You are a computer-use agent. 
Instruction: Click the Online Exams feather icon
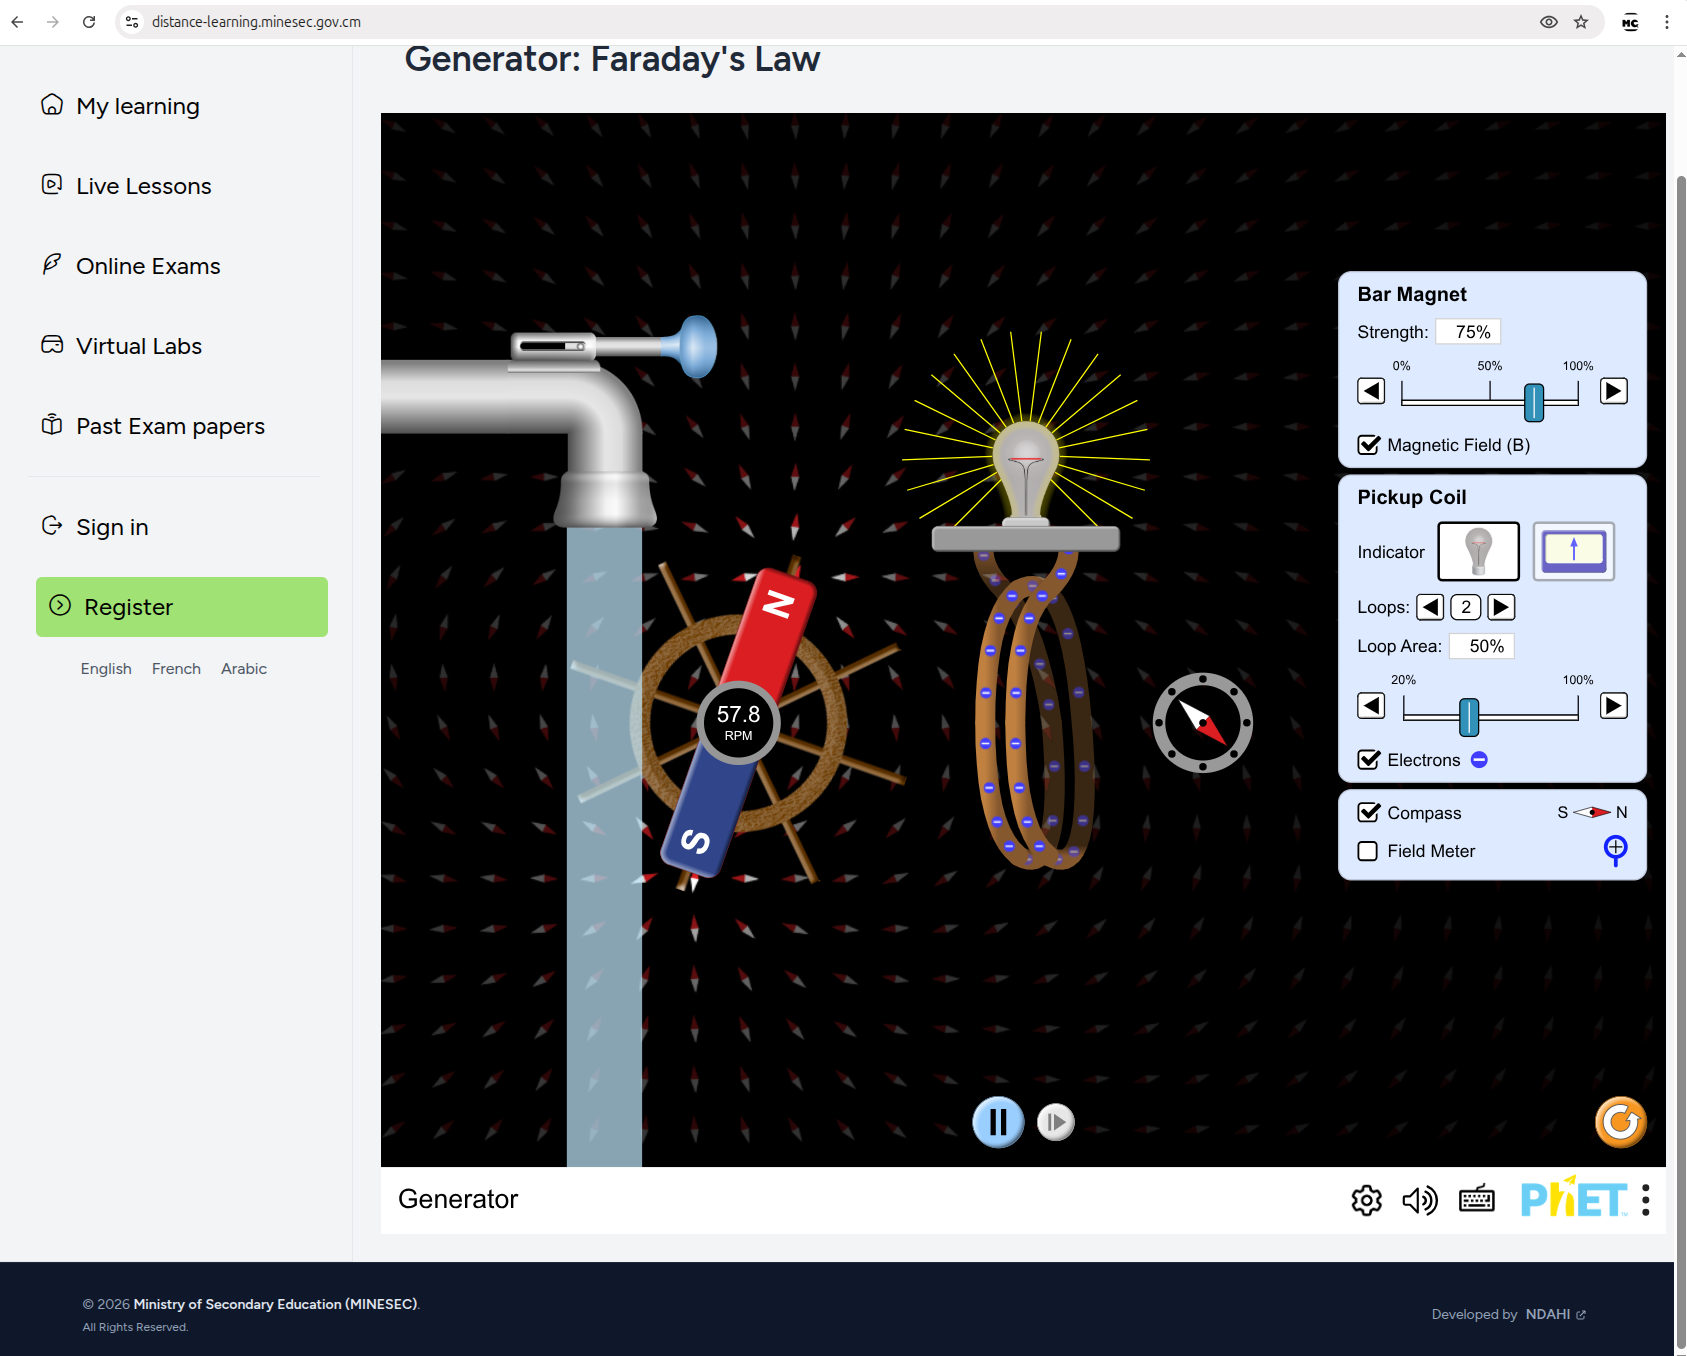pyautogui.click(x=52, y=264)
